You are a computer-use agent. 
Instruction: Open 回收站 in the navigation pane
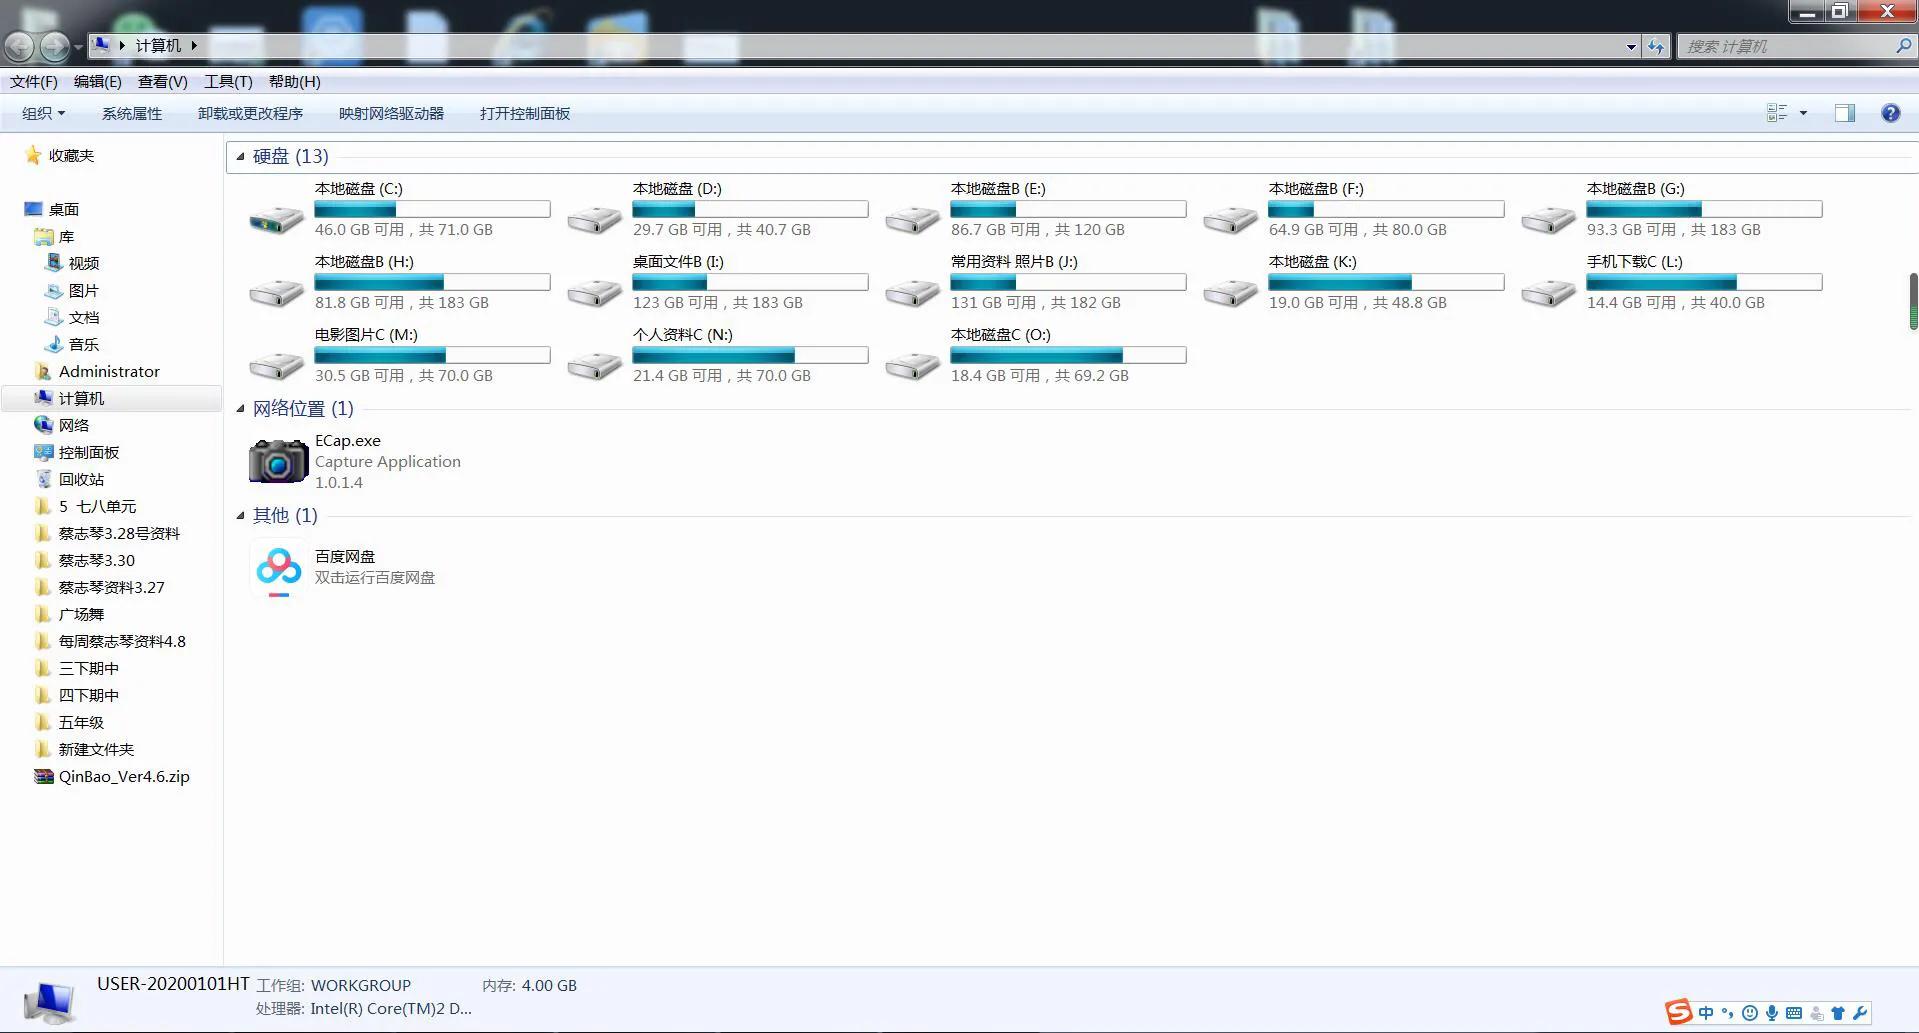(x=81, y=479)
